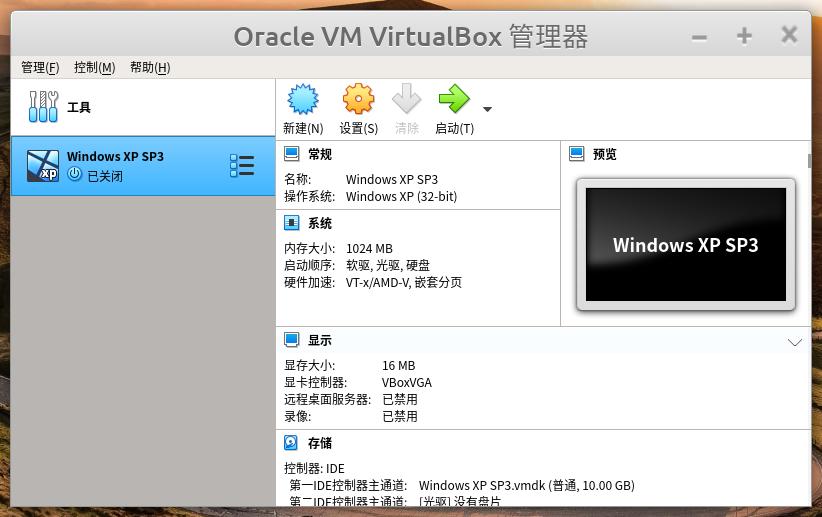Viewport: 822px width, 517px height.
Task: Open the 控制(M) menu
Action: (x=94, y=68)
